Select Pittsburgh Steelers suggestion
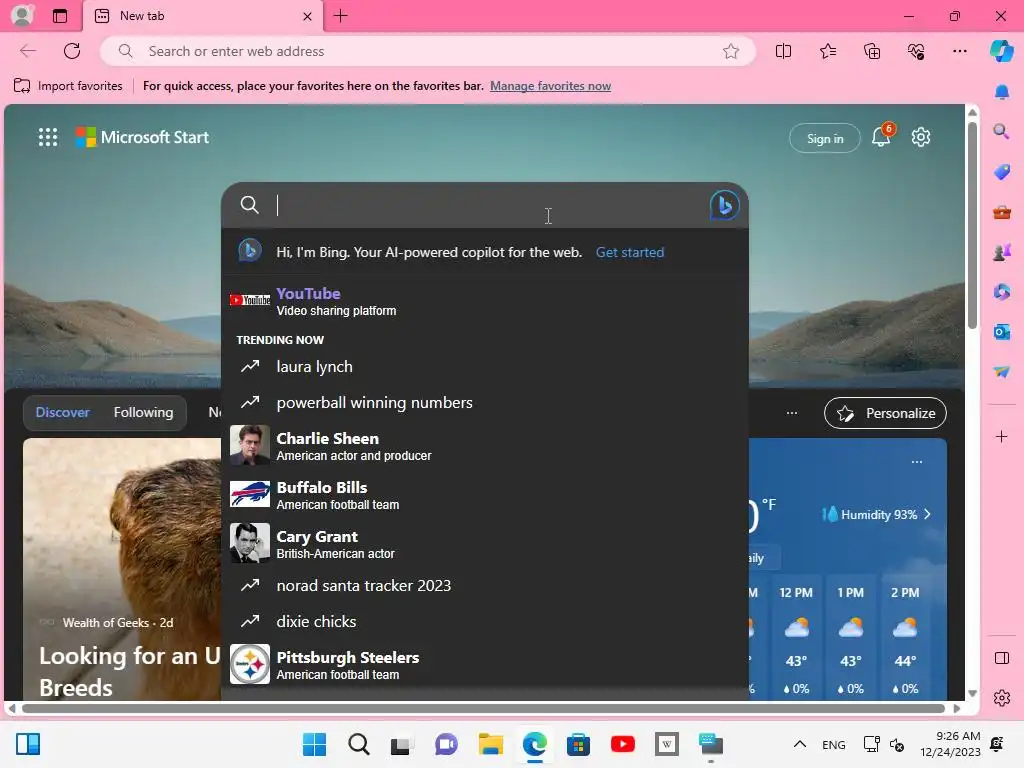Screen dimensions: 1024x768 [x=485, y=664]
